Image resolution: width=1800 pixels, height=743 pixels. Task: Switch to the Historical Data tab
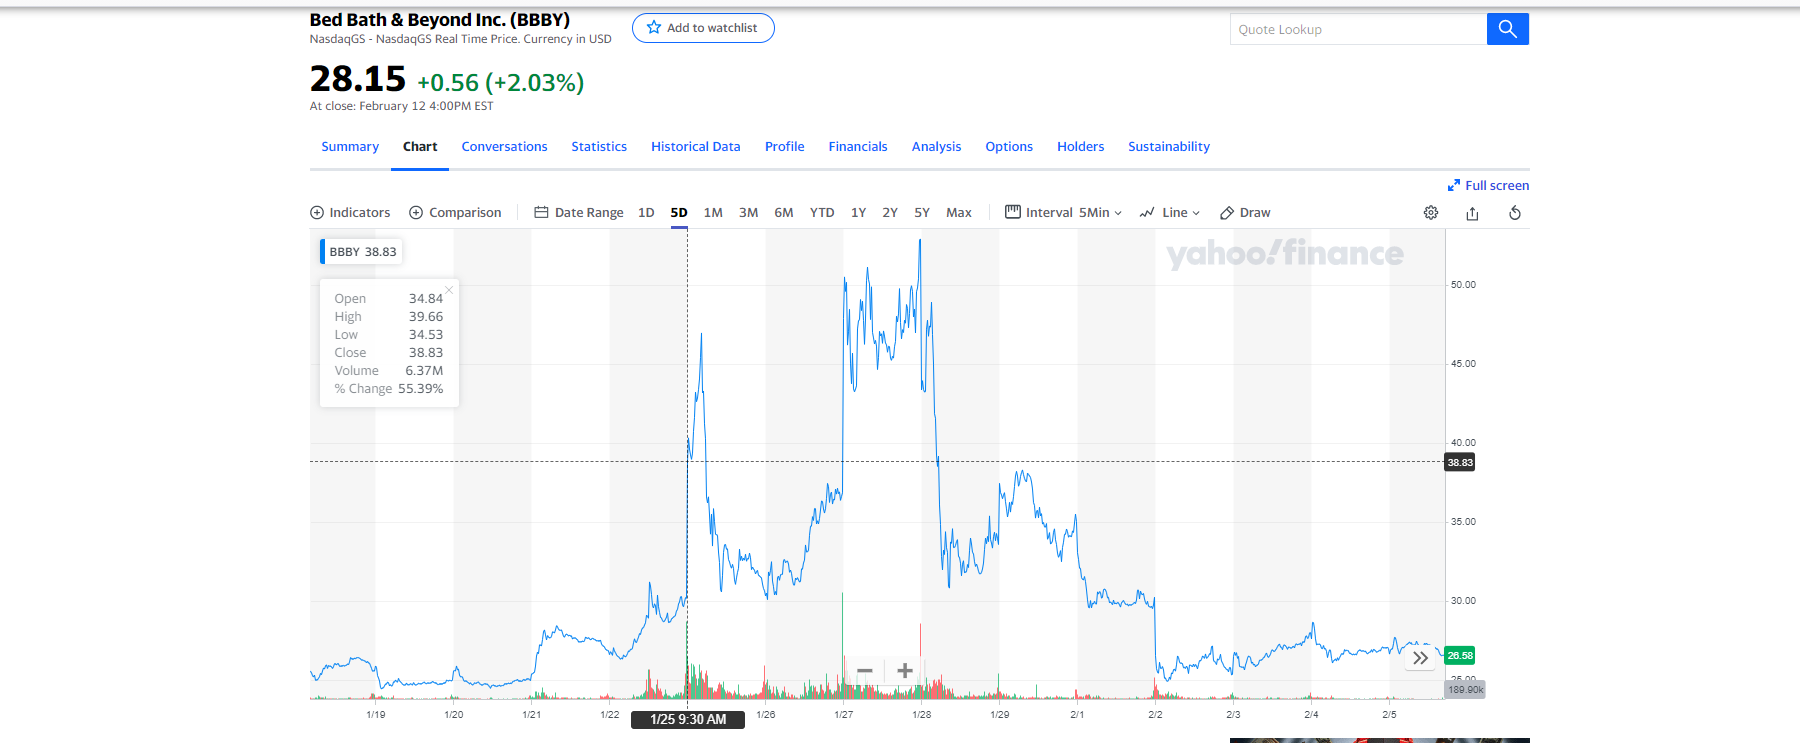(x=696, y=147)
